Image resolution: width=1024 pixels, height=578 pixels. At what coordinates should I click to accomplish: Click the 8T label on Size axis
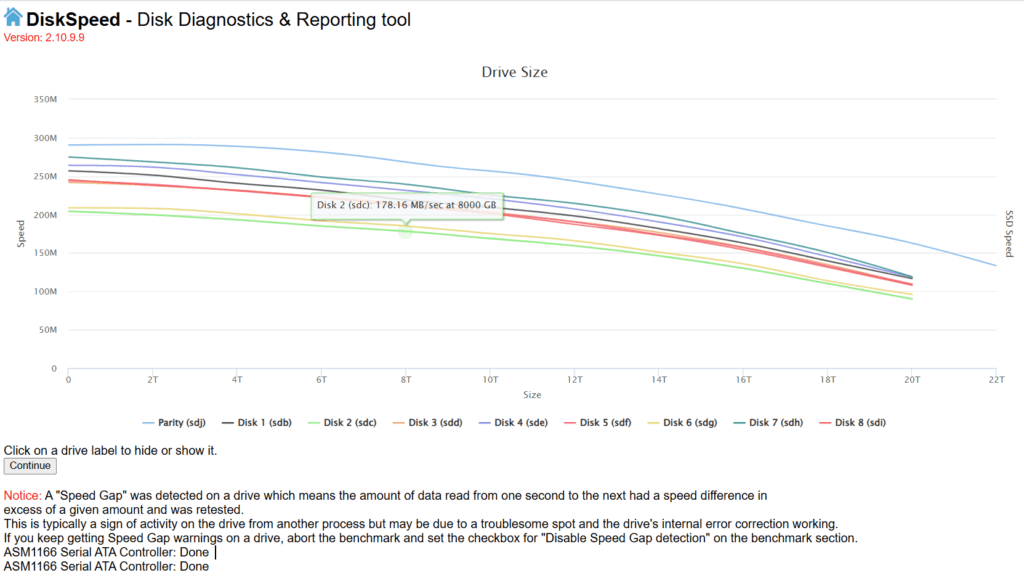click(x=406, y=379)
